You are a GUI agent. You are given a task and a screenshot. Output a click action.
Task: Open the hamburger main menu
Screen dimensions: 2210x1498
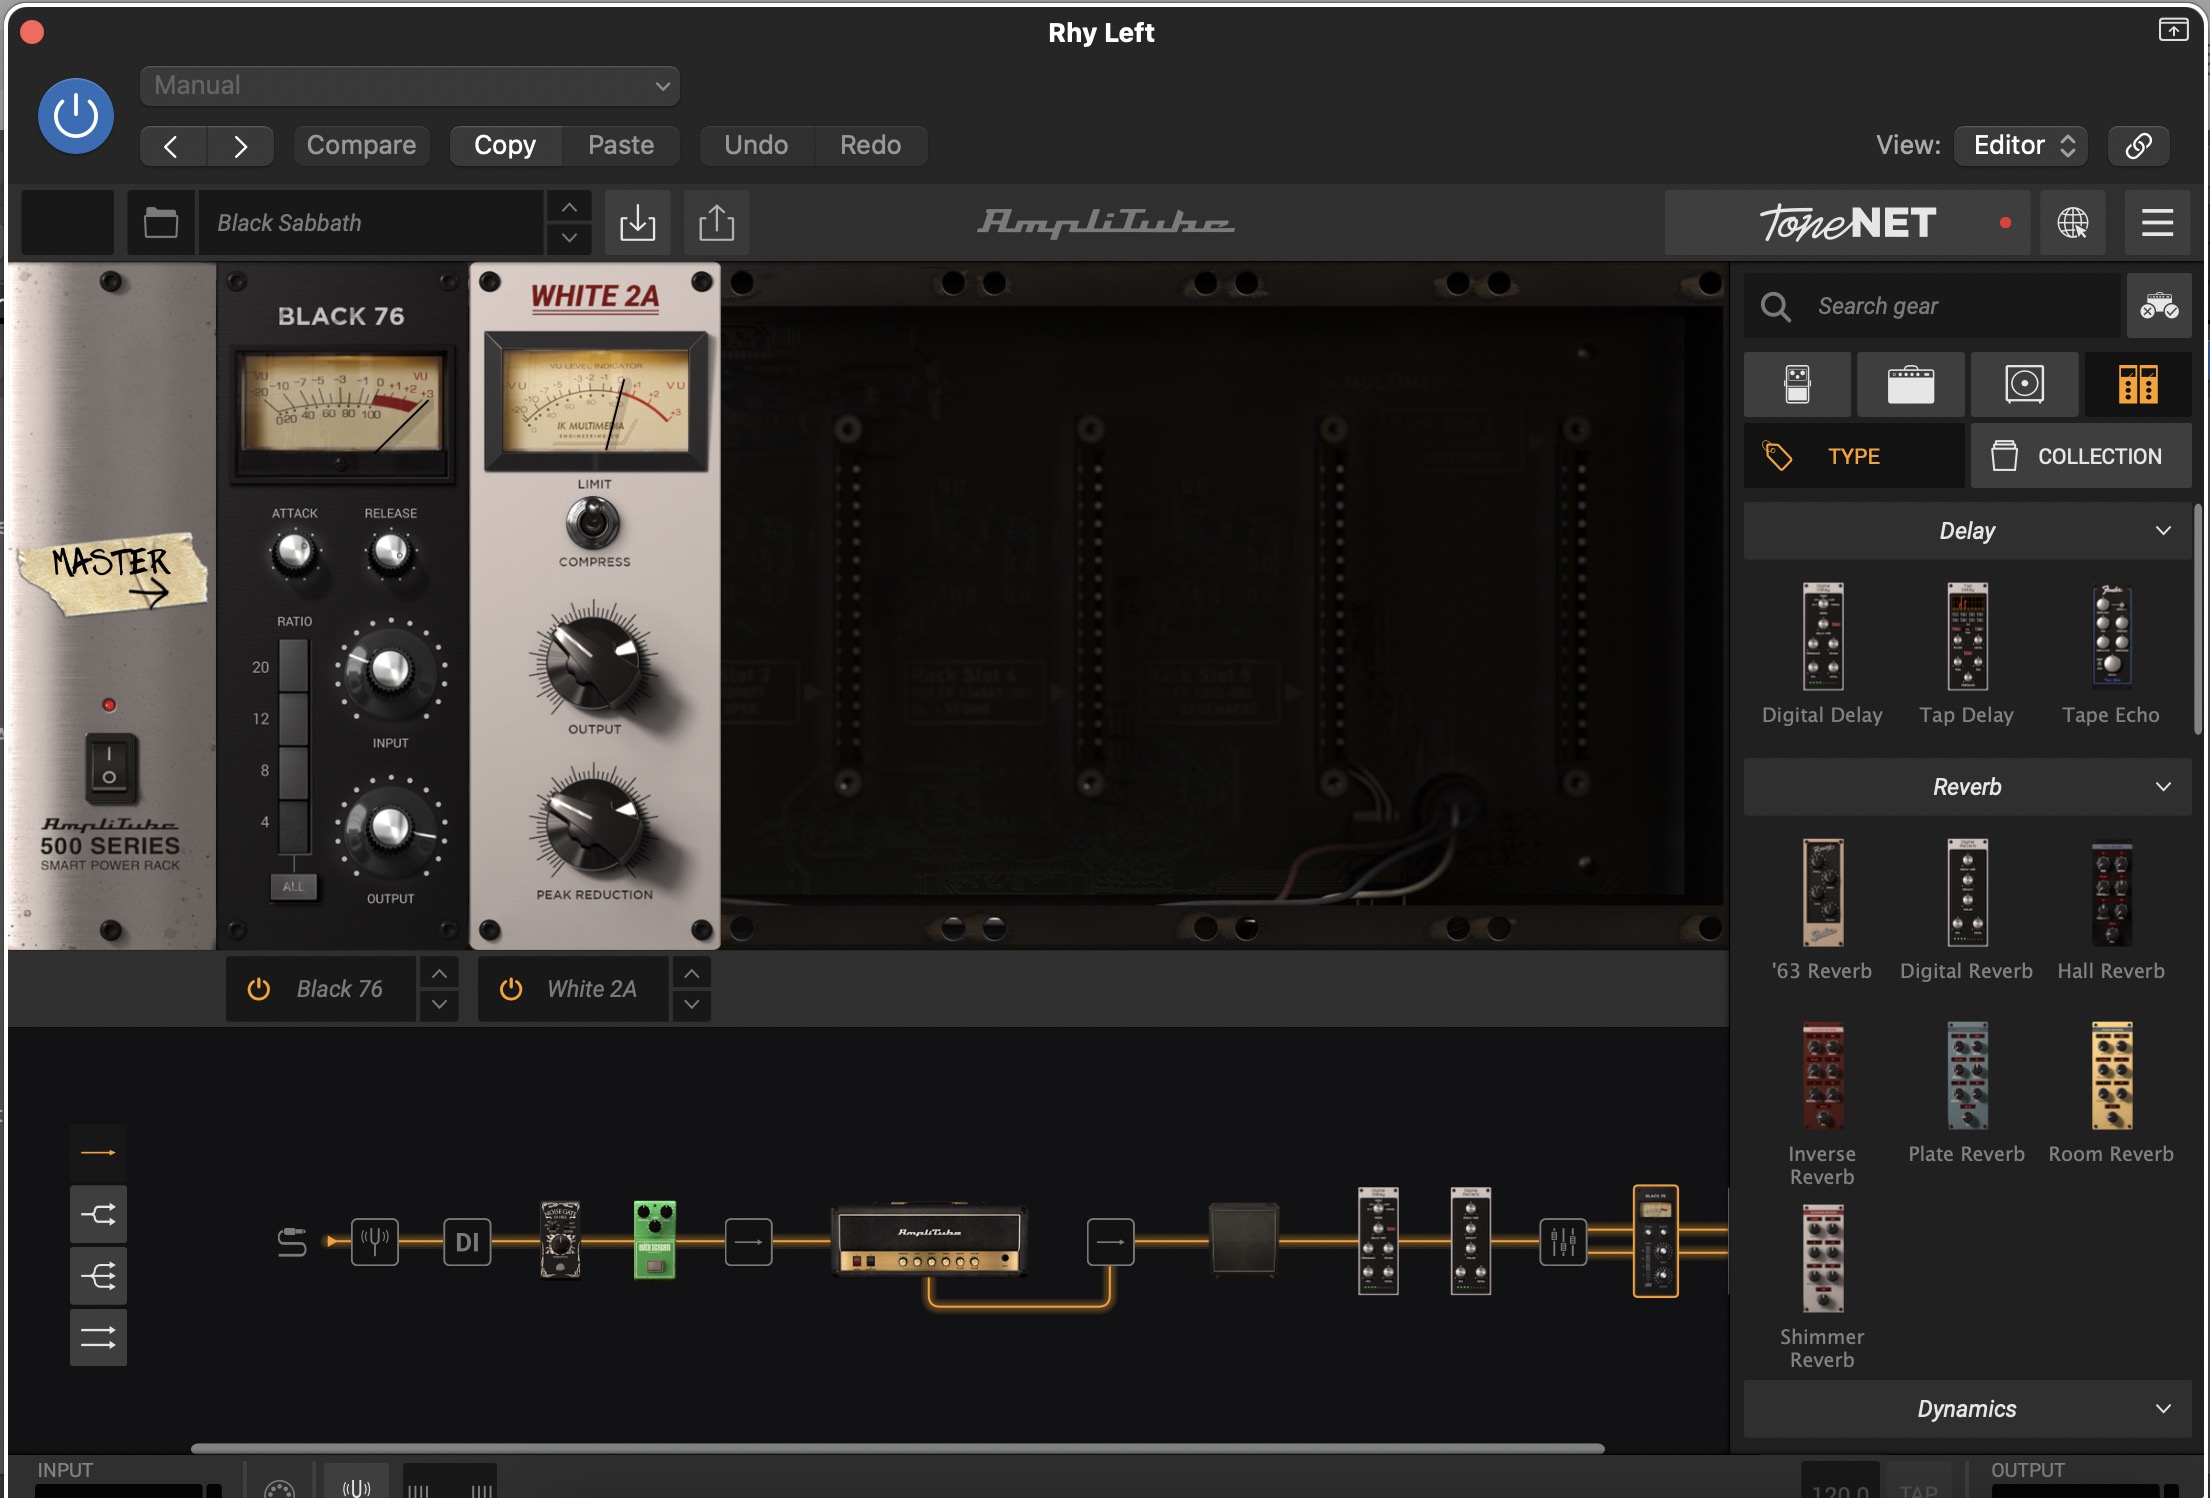(x=2157, y=223)
